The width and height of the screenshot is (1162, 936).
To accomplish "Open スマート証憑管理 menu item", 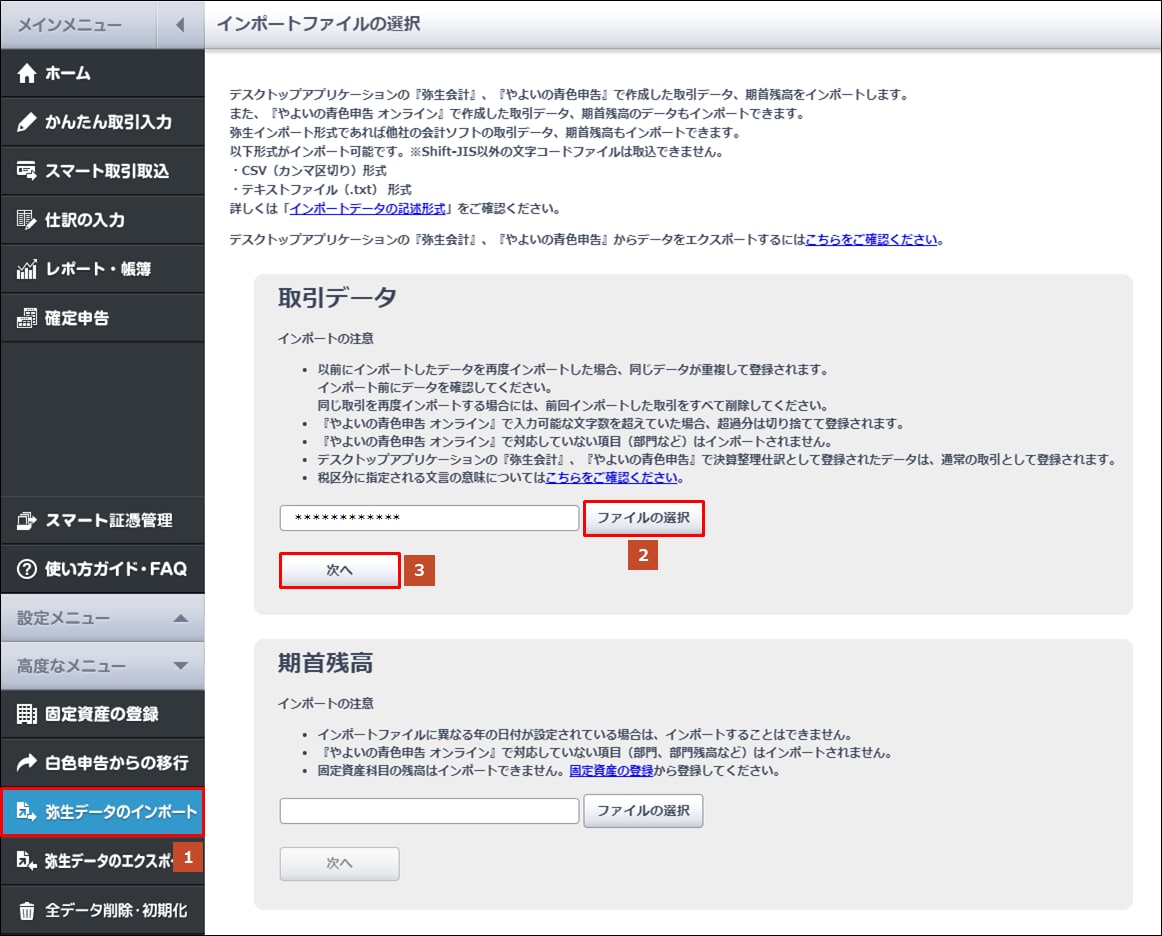I will tap(102, 520).
